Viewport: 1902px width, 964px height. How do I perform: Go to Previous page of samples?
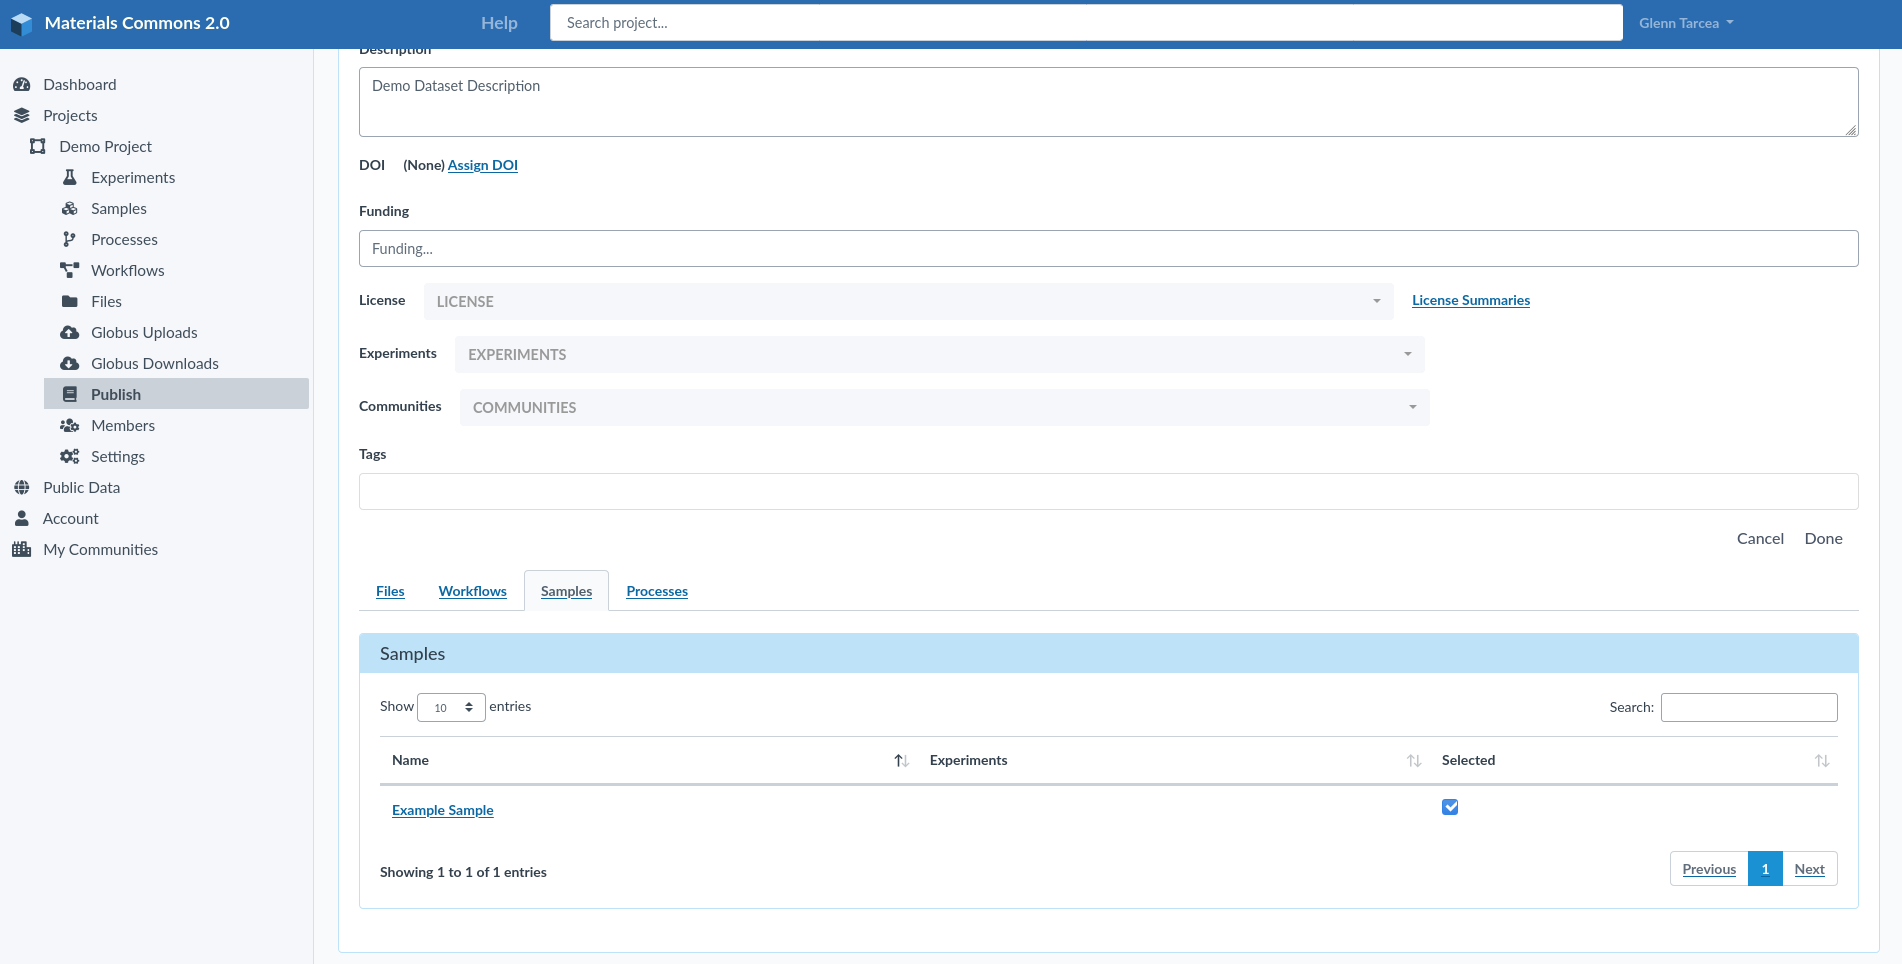coord(1709,870)
